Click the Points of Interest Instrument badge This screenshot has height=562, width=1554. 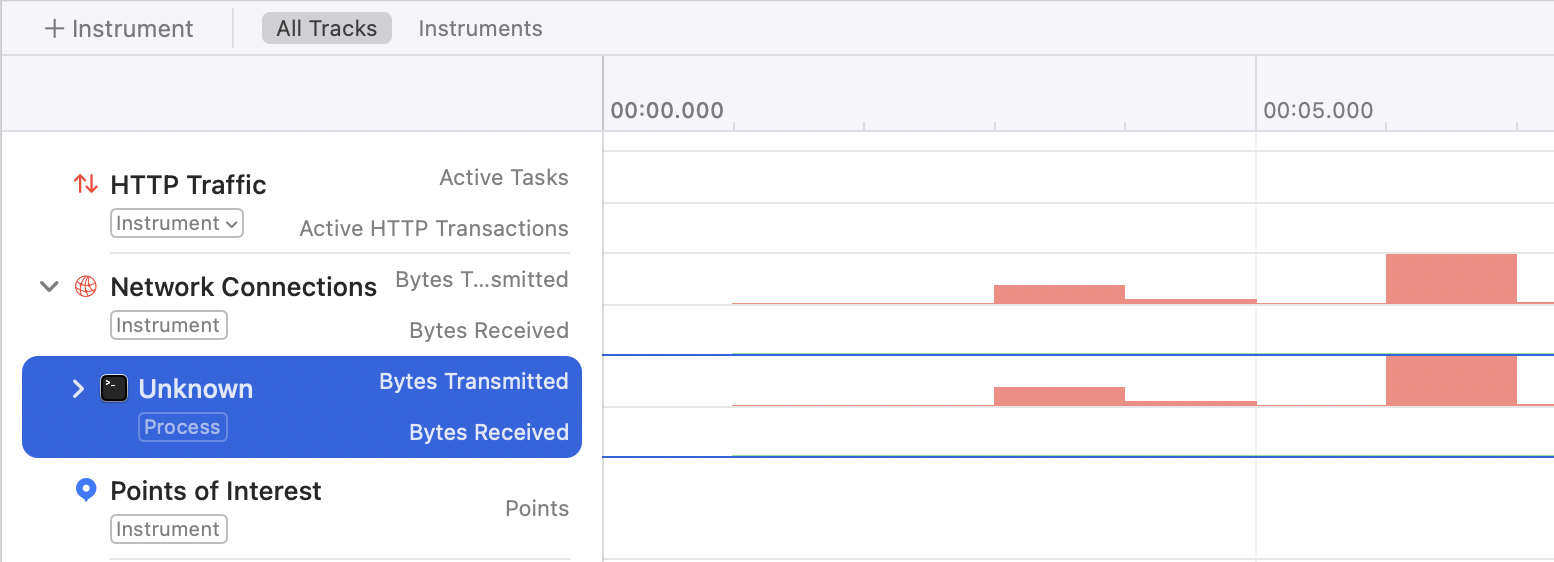(x=168, y=530)
